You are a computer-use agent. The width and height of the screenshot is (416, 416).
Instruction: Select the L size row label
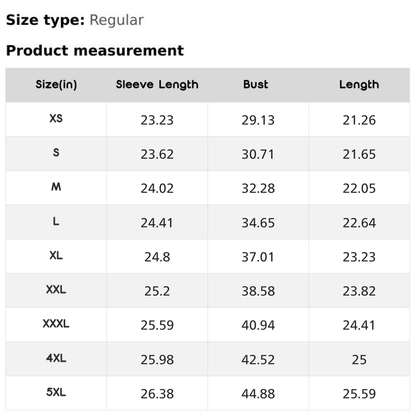(56, 221)
